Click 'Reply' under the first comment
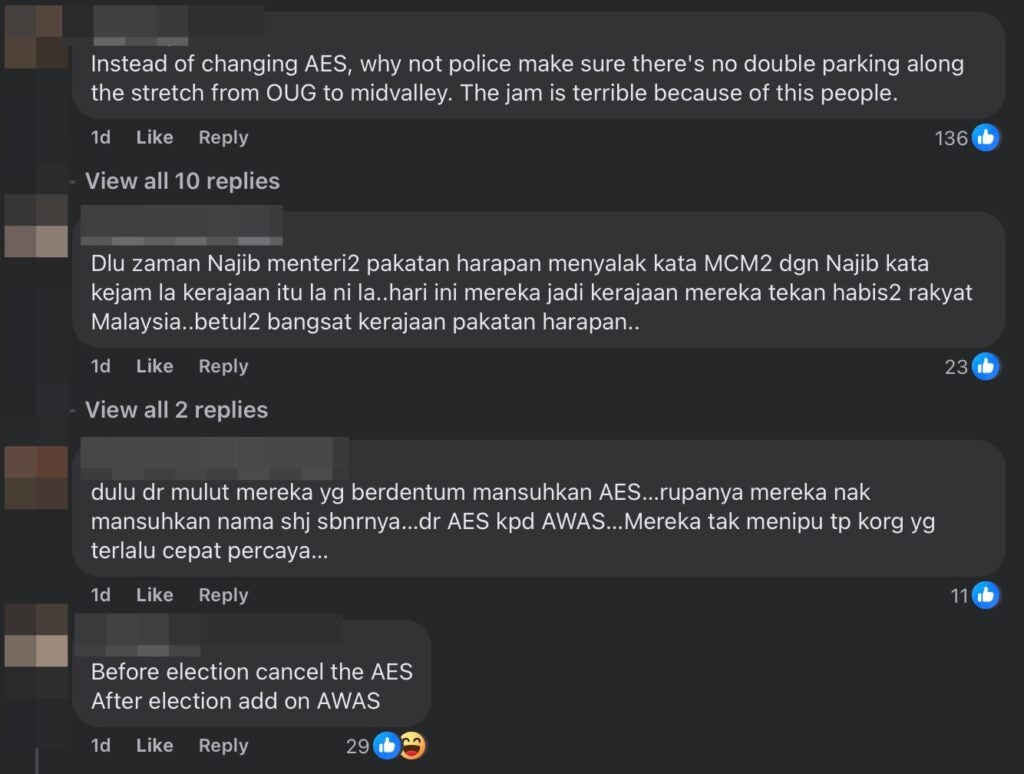Viewport: 1024px width, 774px height. [222, 137]
